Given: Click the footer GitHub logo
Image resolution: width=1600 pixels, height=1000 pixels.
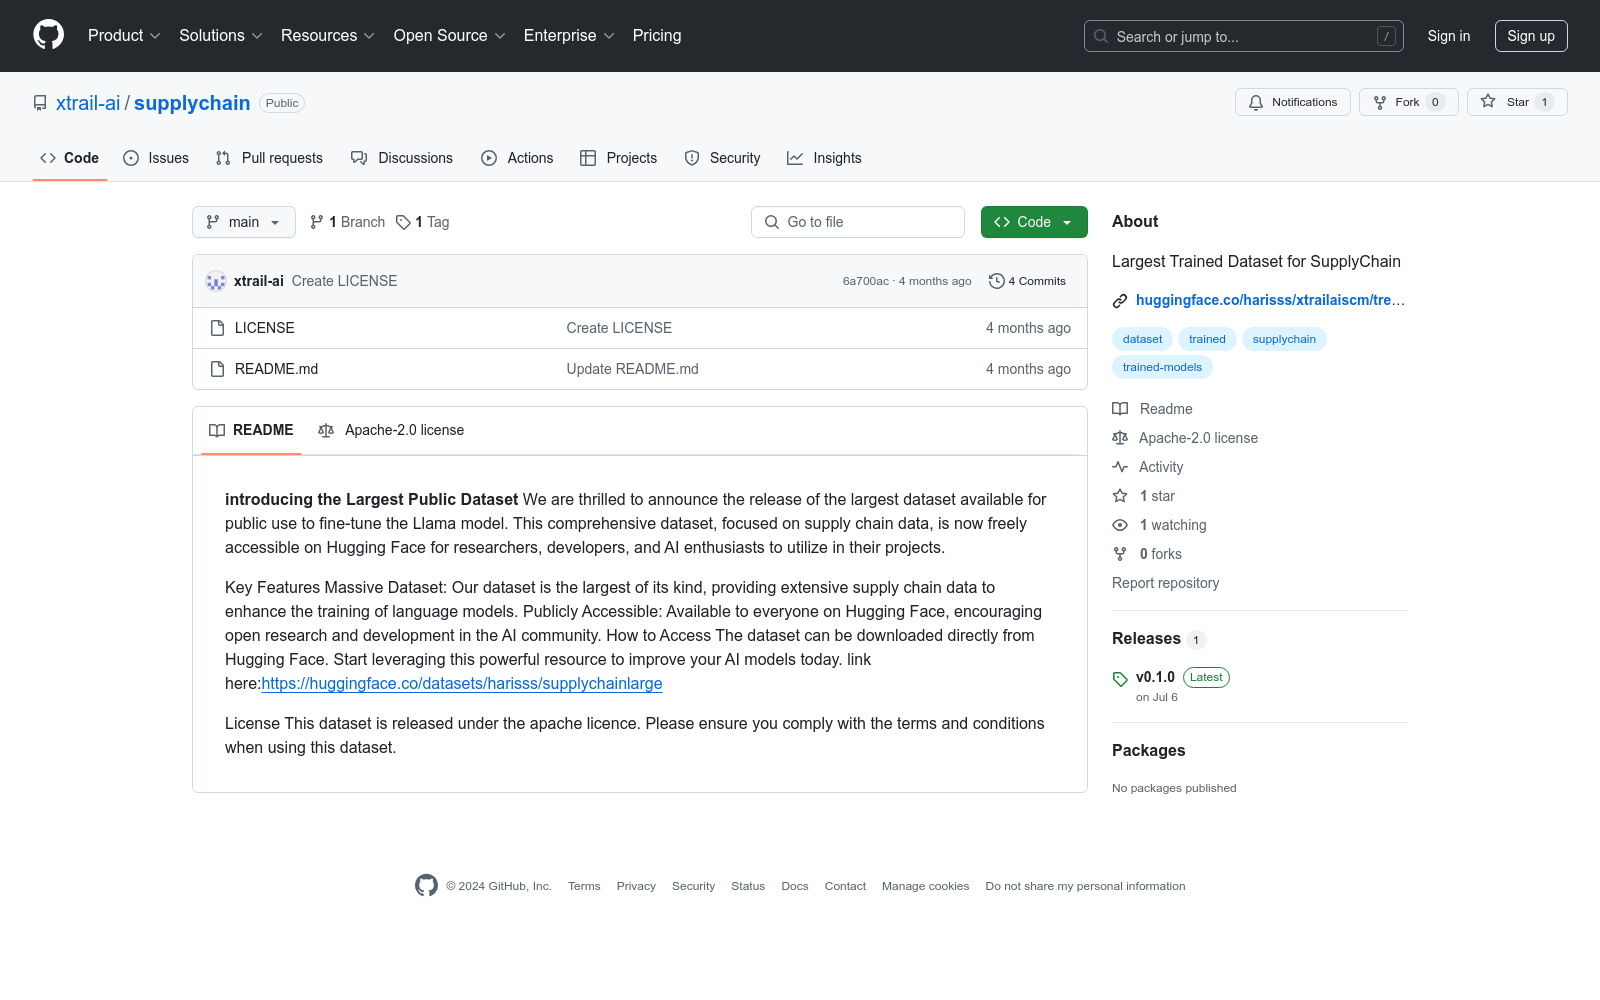Looking at the screenshot, I should (x=426, y=886).
